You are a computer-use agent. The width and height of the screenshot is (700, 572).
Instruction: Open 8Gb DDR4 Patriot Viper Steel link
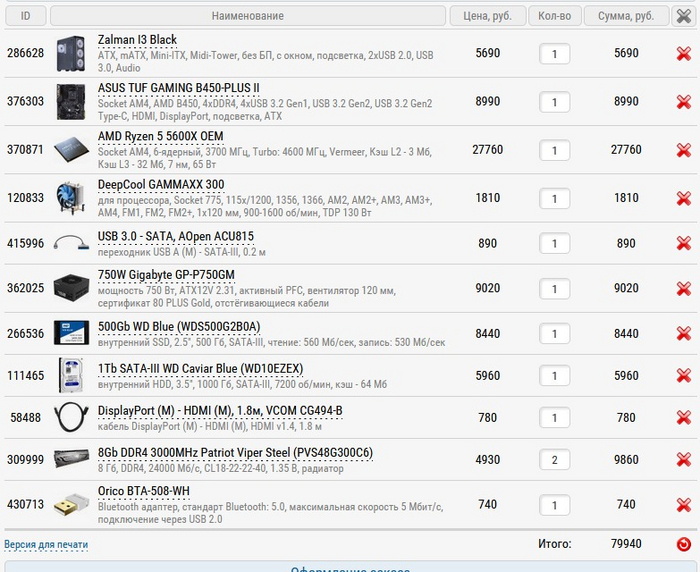(x=235, y=453)
